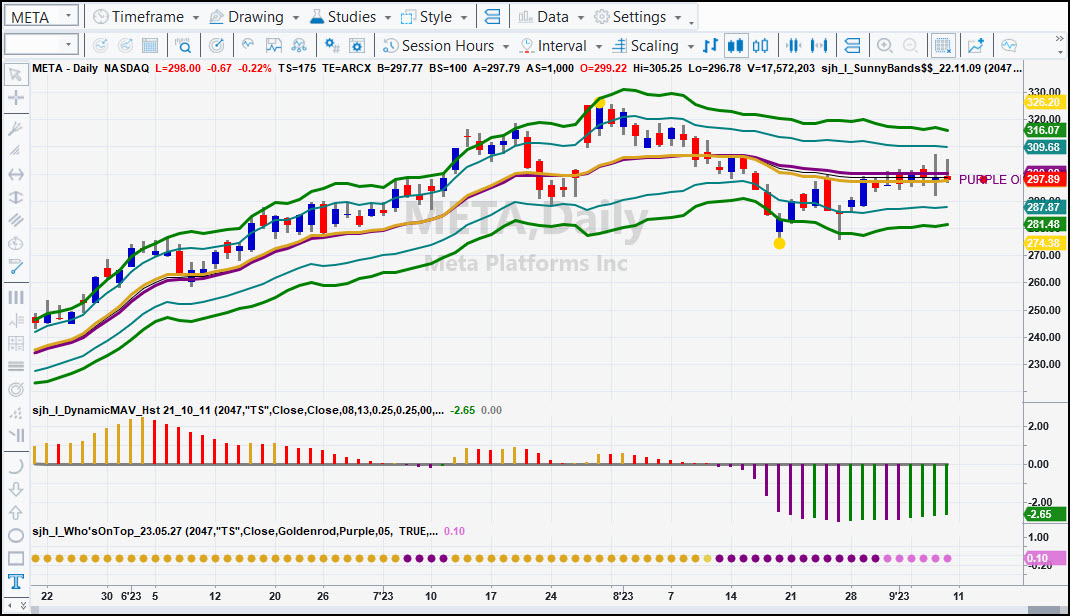Click the 0.10 pink indicator value label

[1043, 559]
